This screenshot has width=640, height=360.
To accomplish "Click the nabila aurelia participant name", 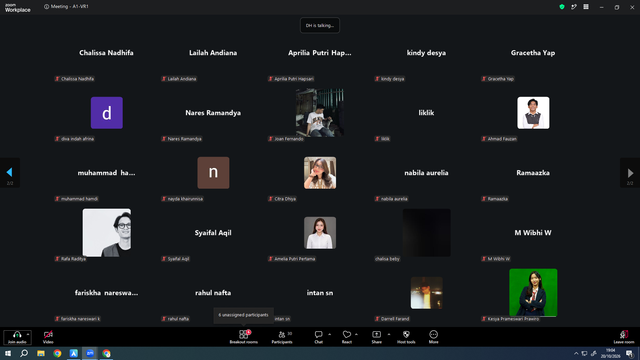I will [426, 173].
